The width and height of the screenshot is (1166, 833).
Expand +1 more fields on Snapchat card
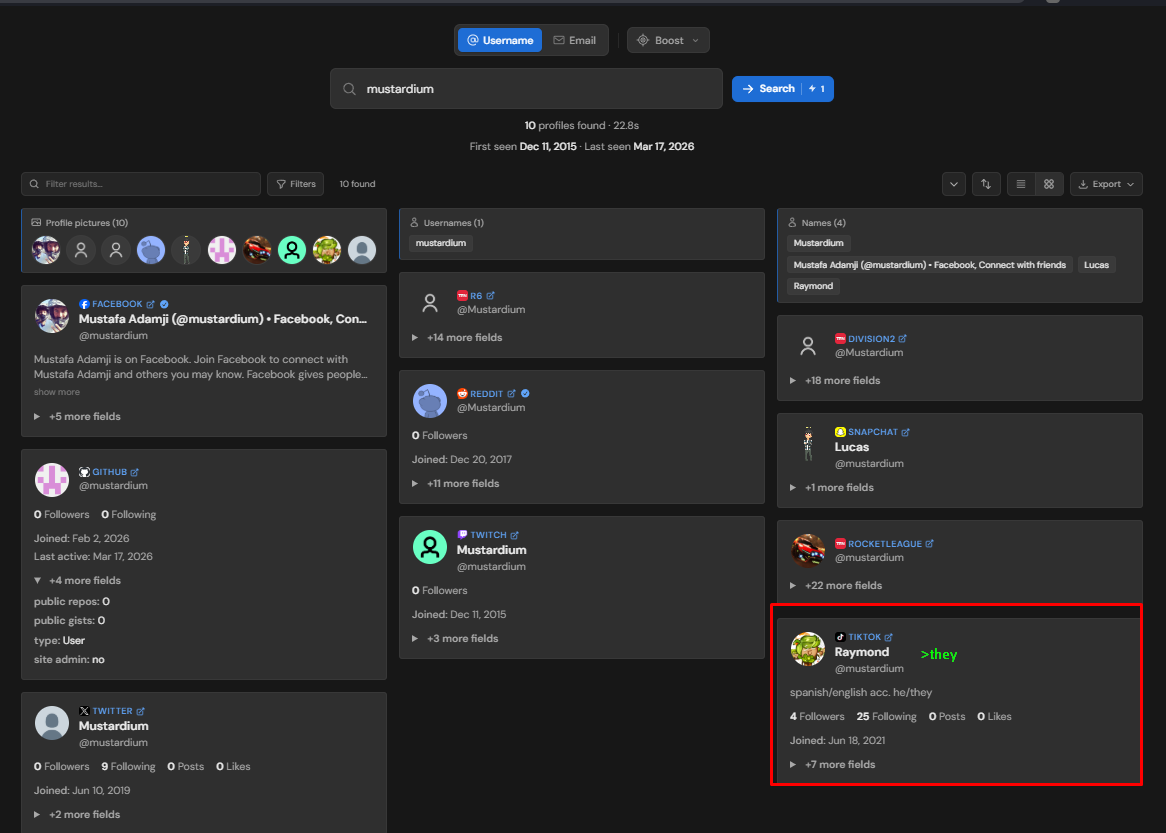click(832, 488)
